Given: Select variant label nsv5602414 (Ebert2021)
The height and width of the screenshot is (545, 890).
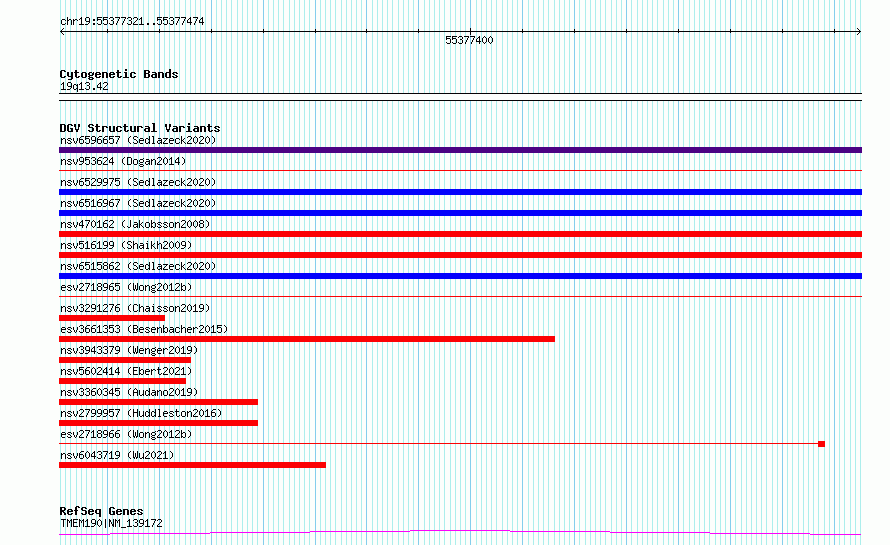Looking at the screenshot, I should 126,371.
